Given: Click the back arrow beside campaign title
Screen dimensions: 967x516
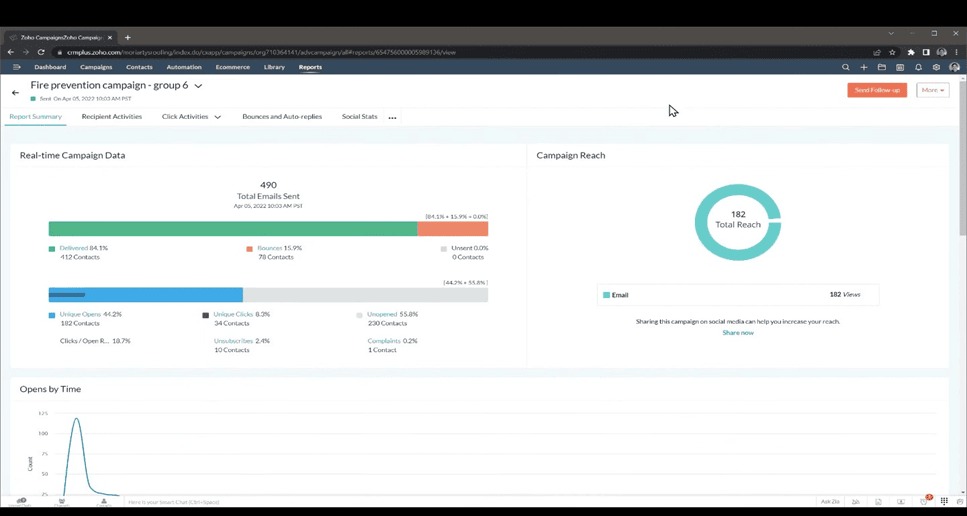Looking at the screenshot, I should tap(15, 92).
